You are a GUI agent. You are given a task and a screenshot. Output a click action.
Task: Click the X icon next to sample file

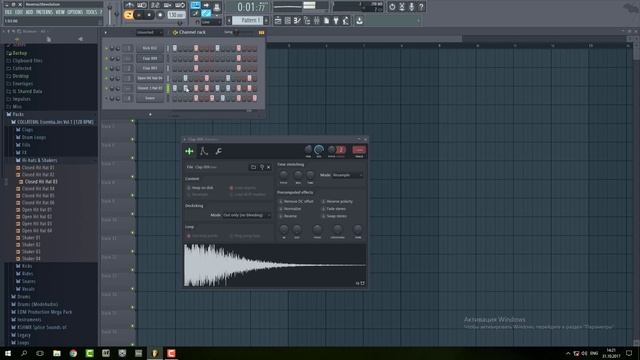(268, 167)
